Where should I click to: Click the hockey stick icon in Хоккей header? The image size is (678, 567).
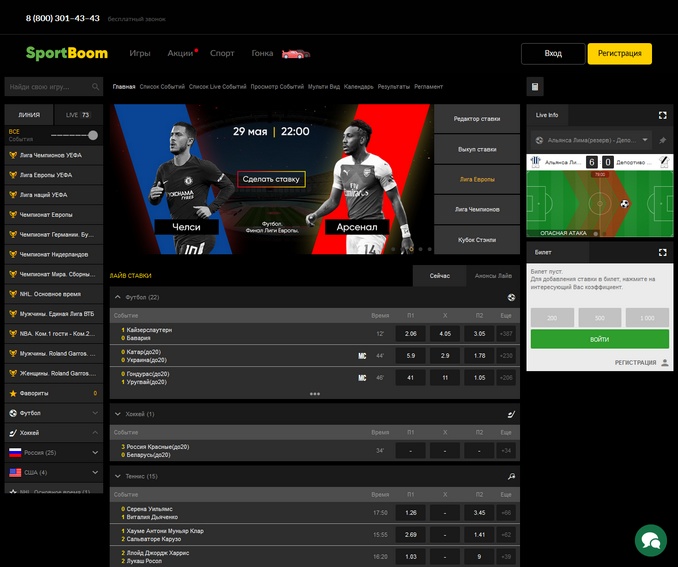511,414
